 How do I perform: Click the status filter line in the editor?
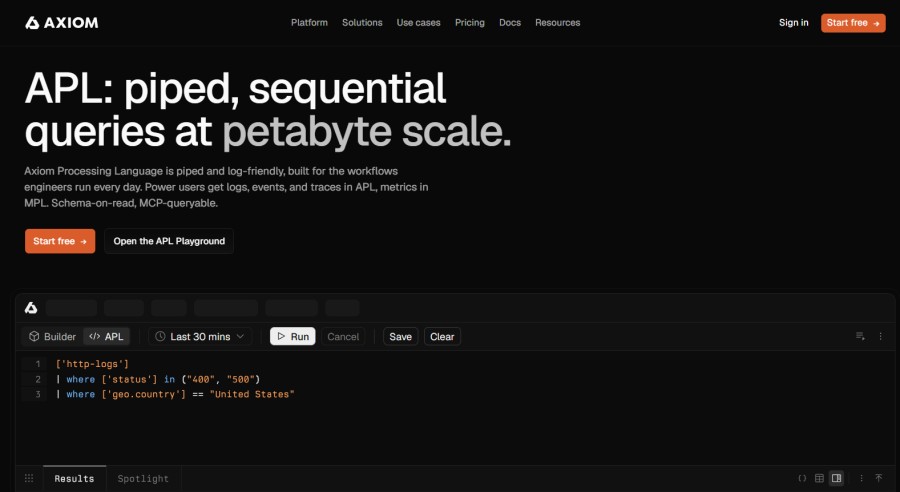coord(158,379)
